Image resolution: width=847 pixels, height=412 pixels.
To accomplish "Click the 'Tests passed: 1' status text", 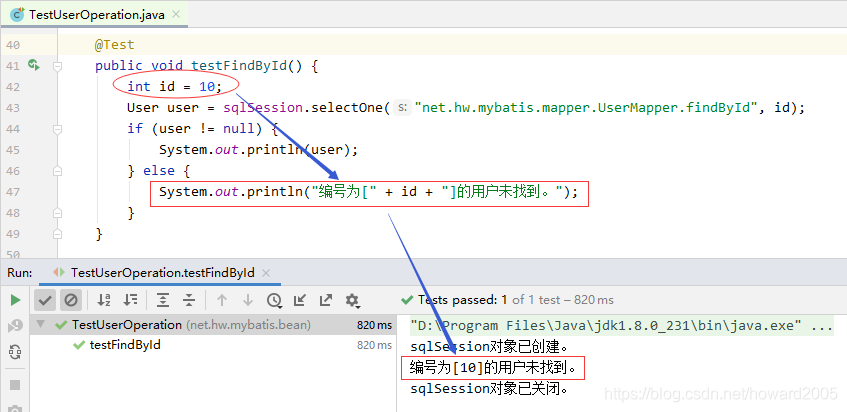I will (462, 300).
